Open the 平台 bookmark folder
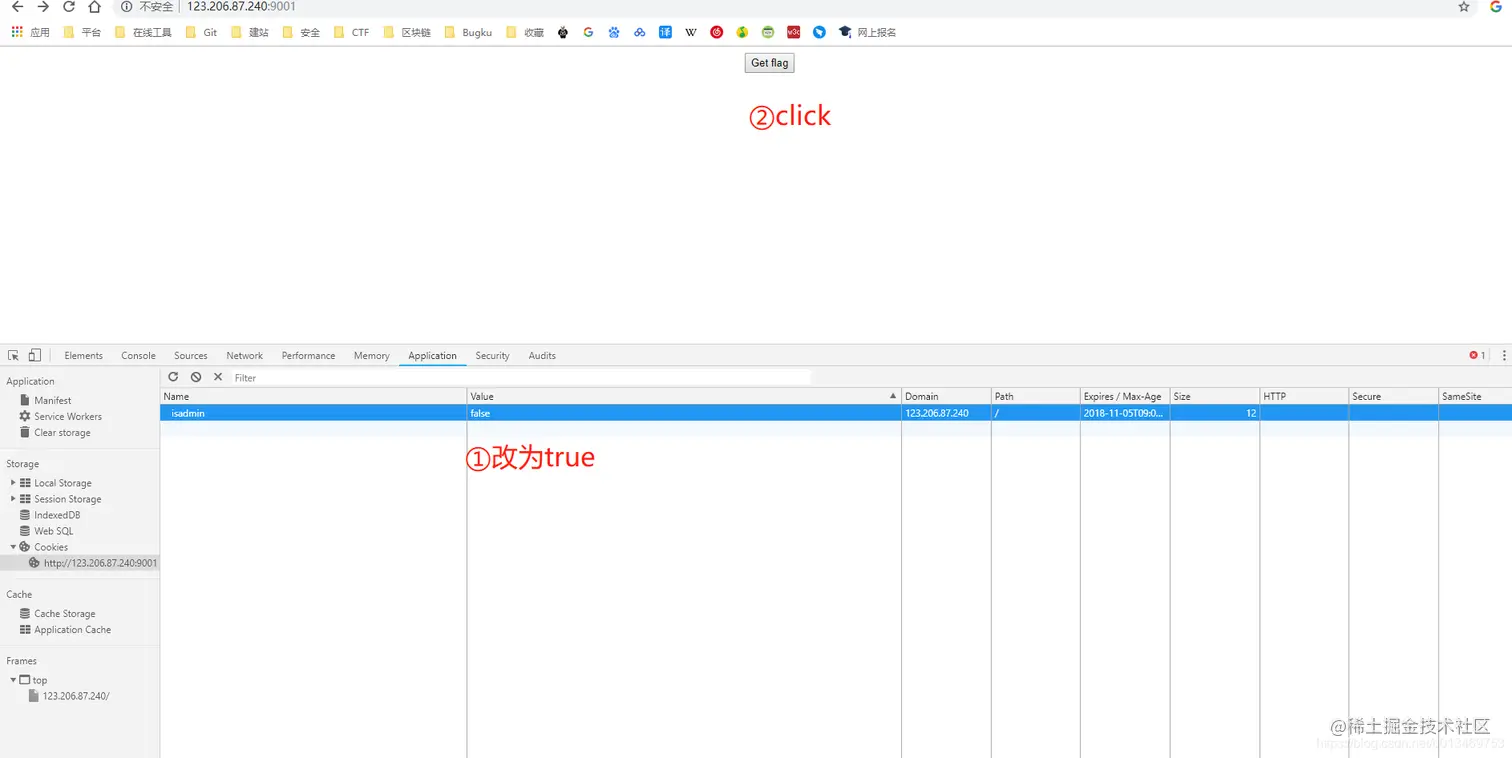This screenshot has width=1512, height=758. coord(82,32)
